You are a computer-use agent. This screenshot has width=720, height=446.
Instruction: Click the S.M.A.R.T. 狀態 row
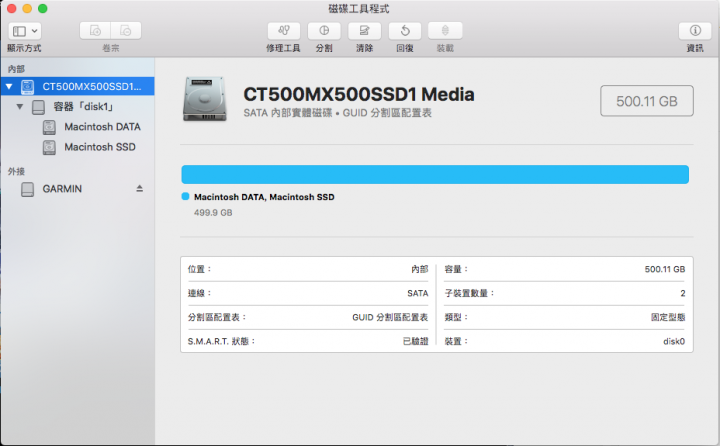(x=308, y=341)
